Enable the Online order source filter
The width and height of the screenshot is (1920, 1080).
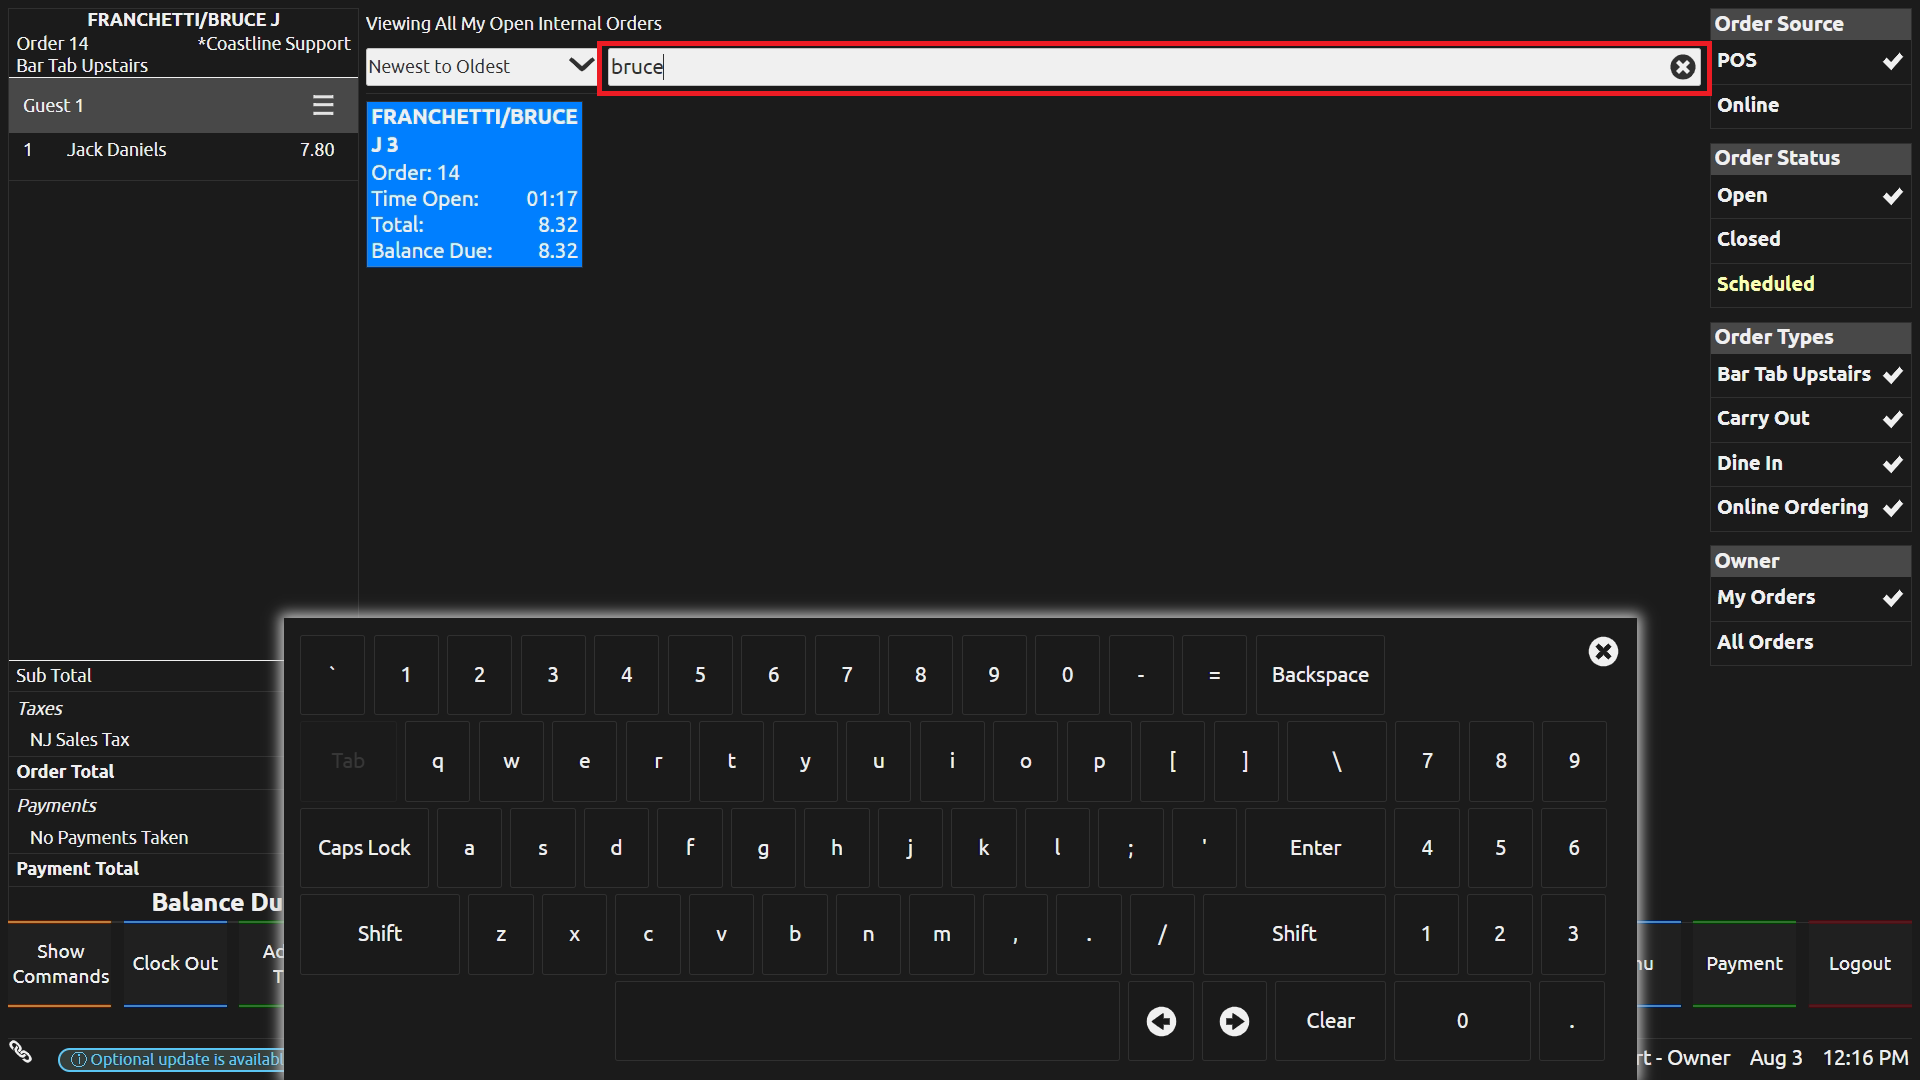(1809, 105)
